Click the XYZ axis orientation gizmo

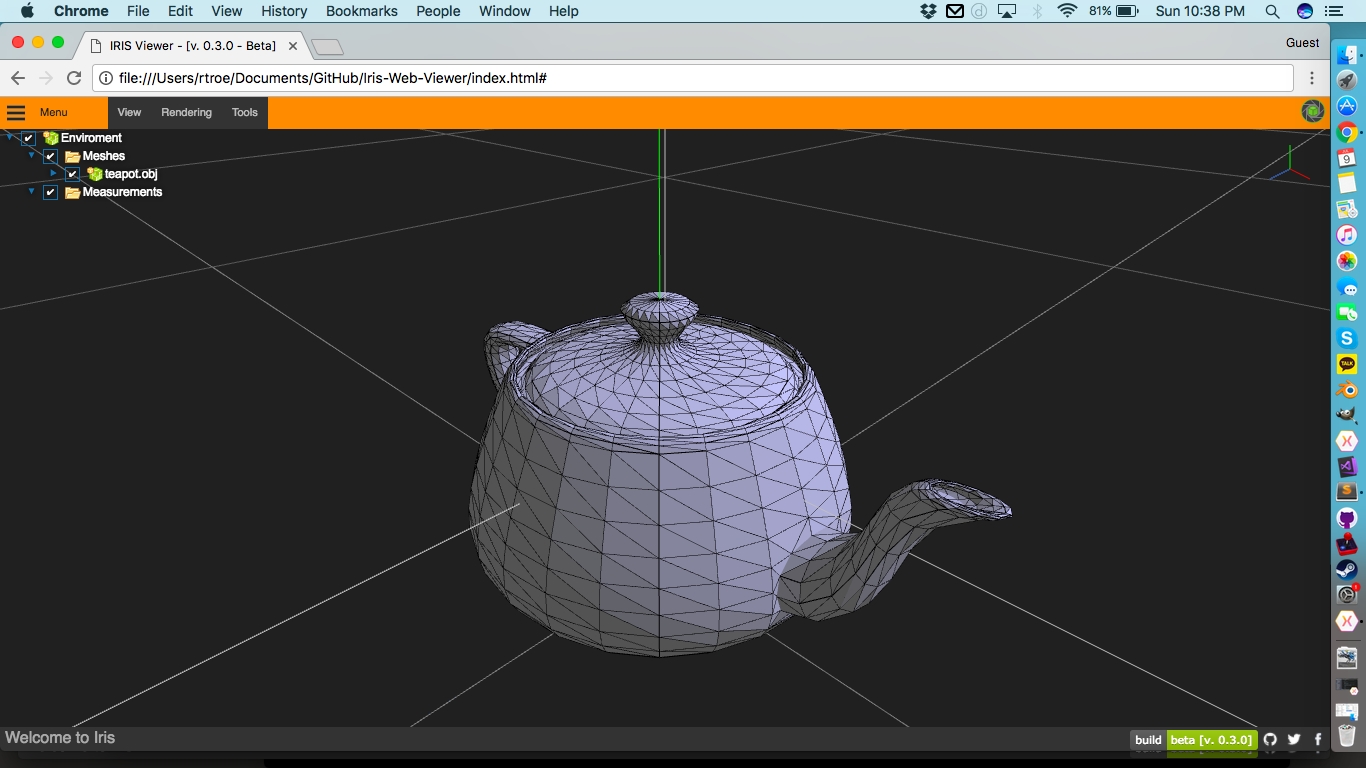click(1290, 166)
